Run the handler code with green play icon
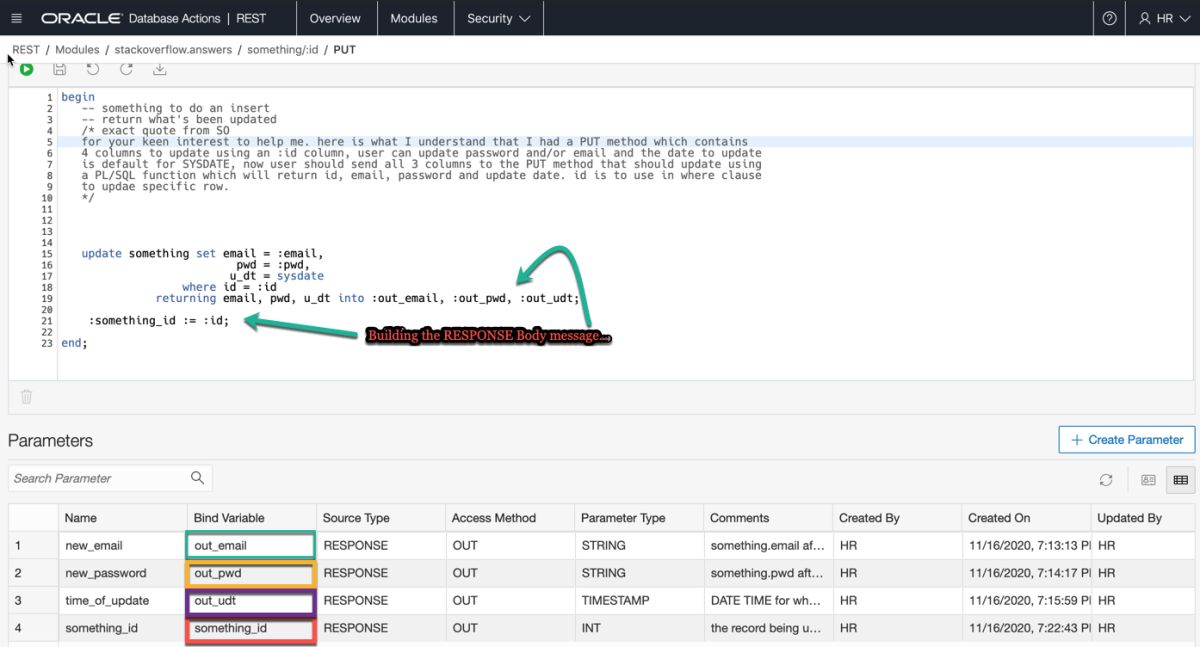 pos(26,69)
